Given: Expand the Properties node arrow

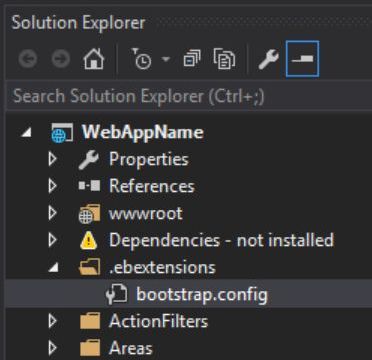Looking at the screenshot, I should tap(52, 159).
